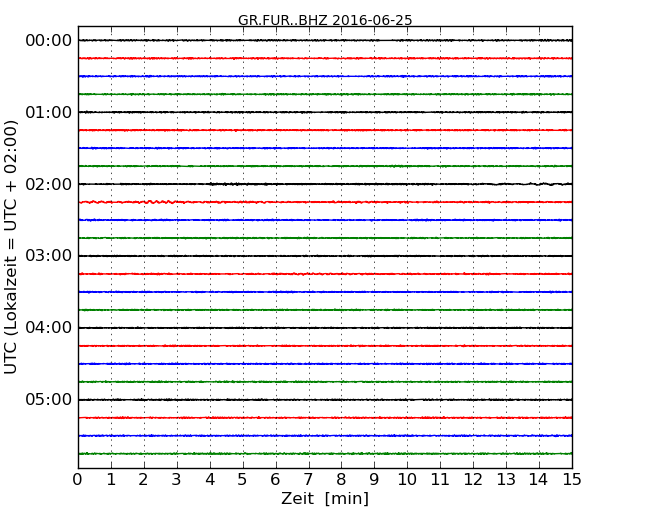Viewport: 650px width, 520px height.
Task: Click the black trace at 02:00
Action: coord(325,184)
